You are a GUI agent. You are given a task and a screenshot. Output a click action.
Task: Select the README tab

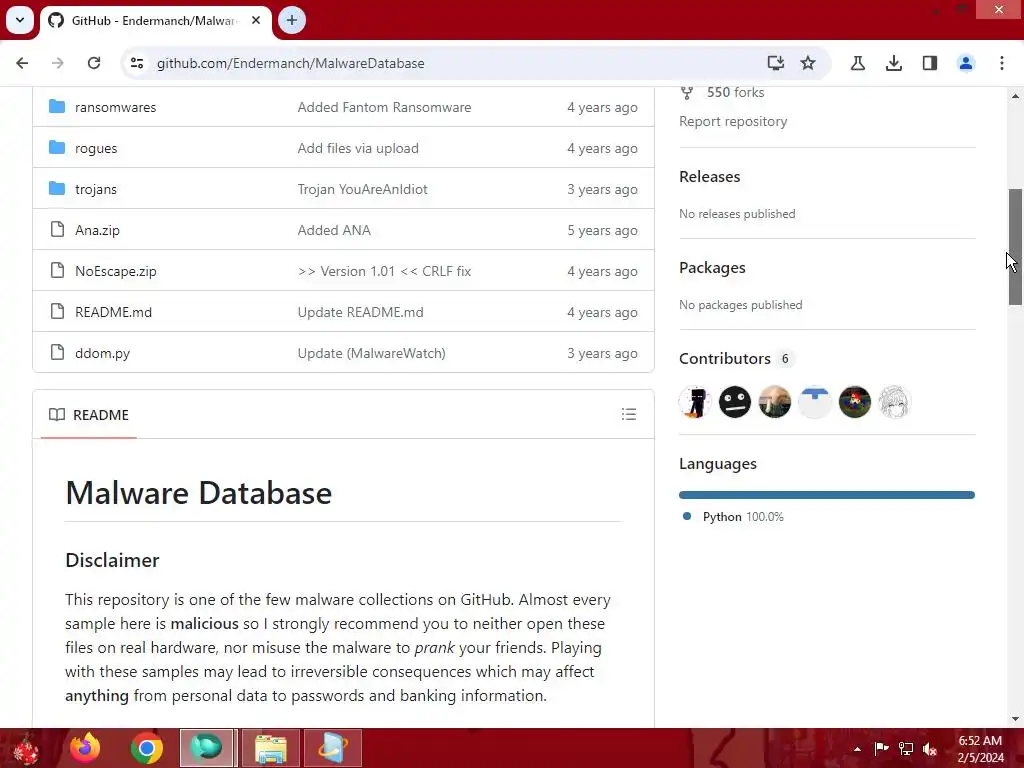[89, 415]
